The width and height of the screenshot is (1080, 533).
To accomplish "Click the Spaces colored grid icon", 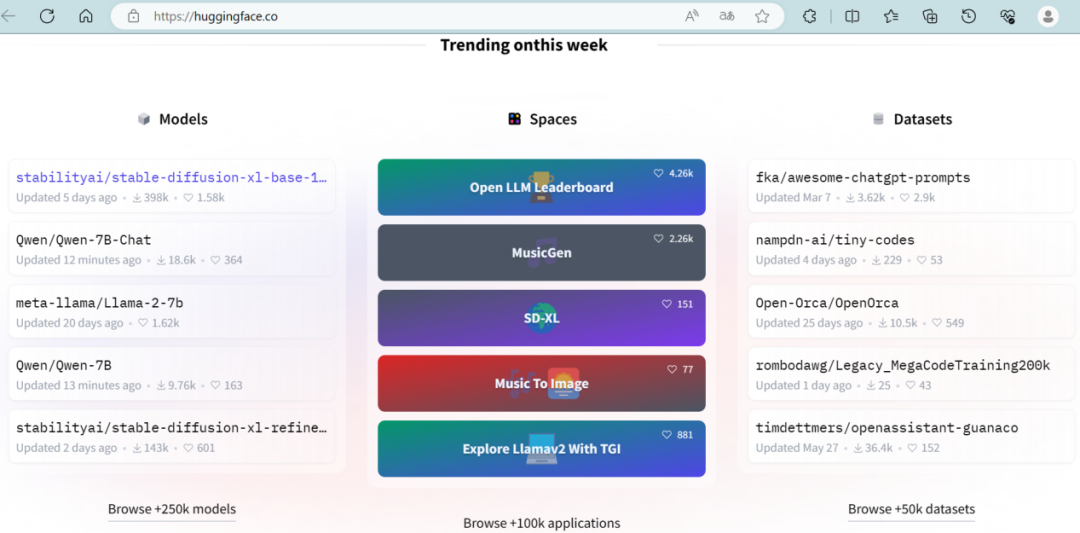I will tap(515, 119).
